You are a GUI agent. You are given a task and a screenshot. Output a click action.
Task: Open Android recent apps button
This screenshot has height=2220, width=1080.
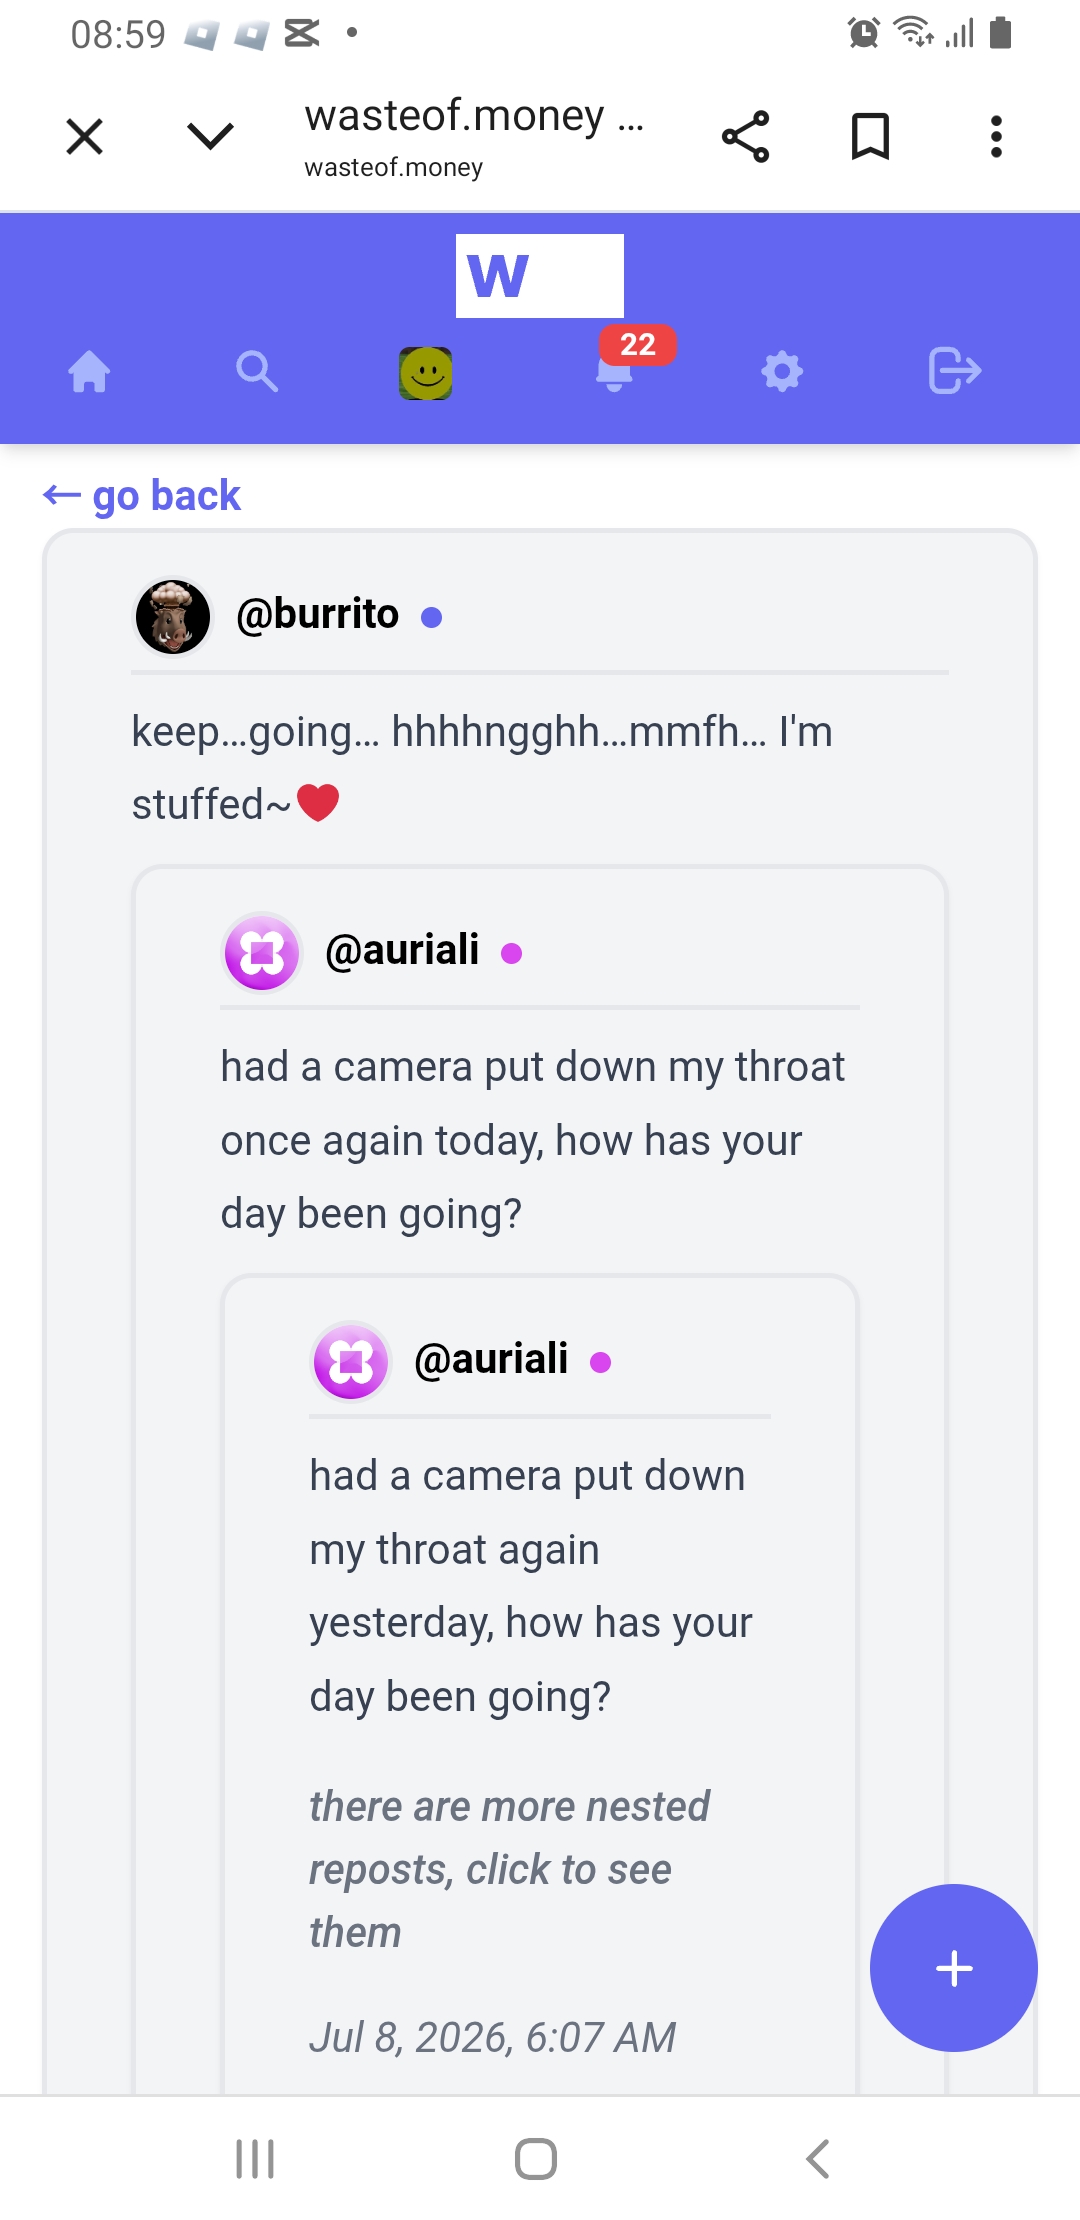click(255, 2158)
